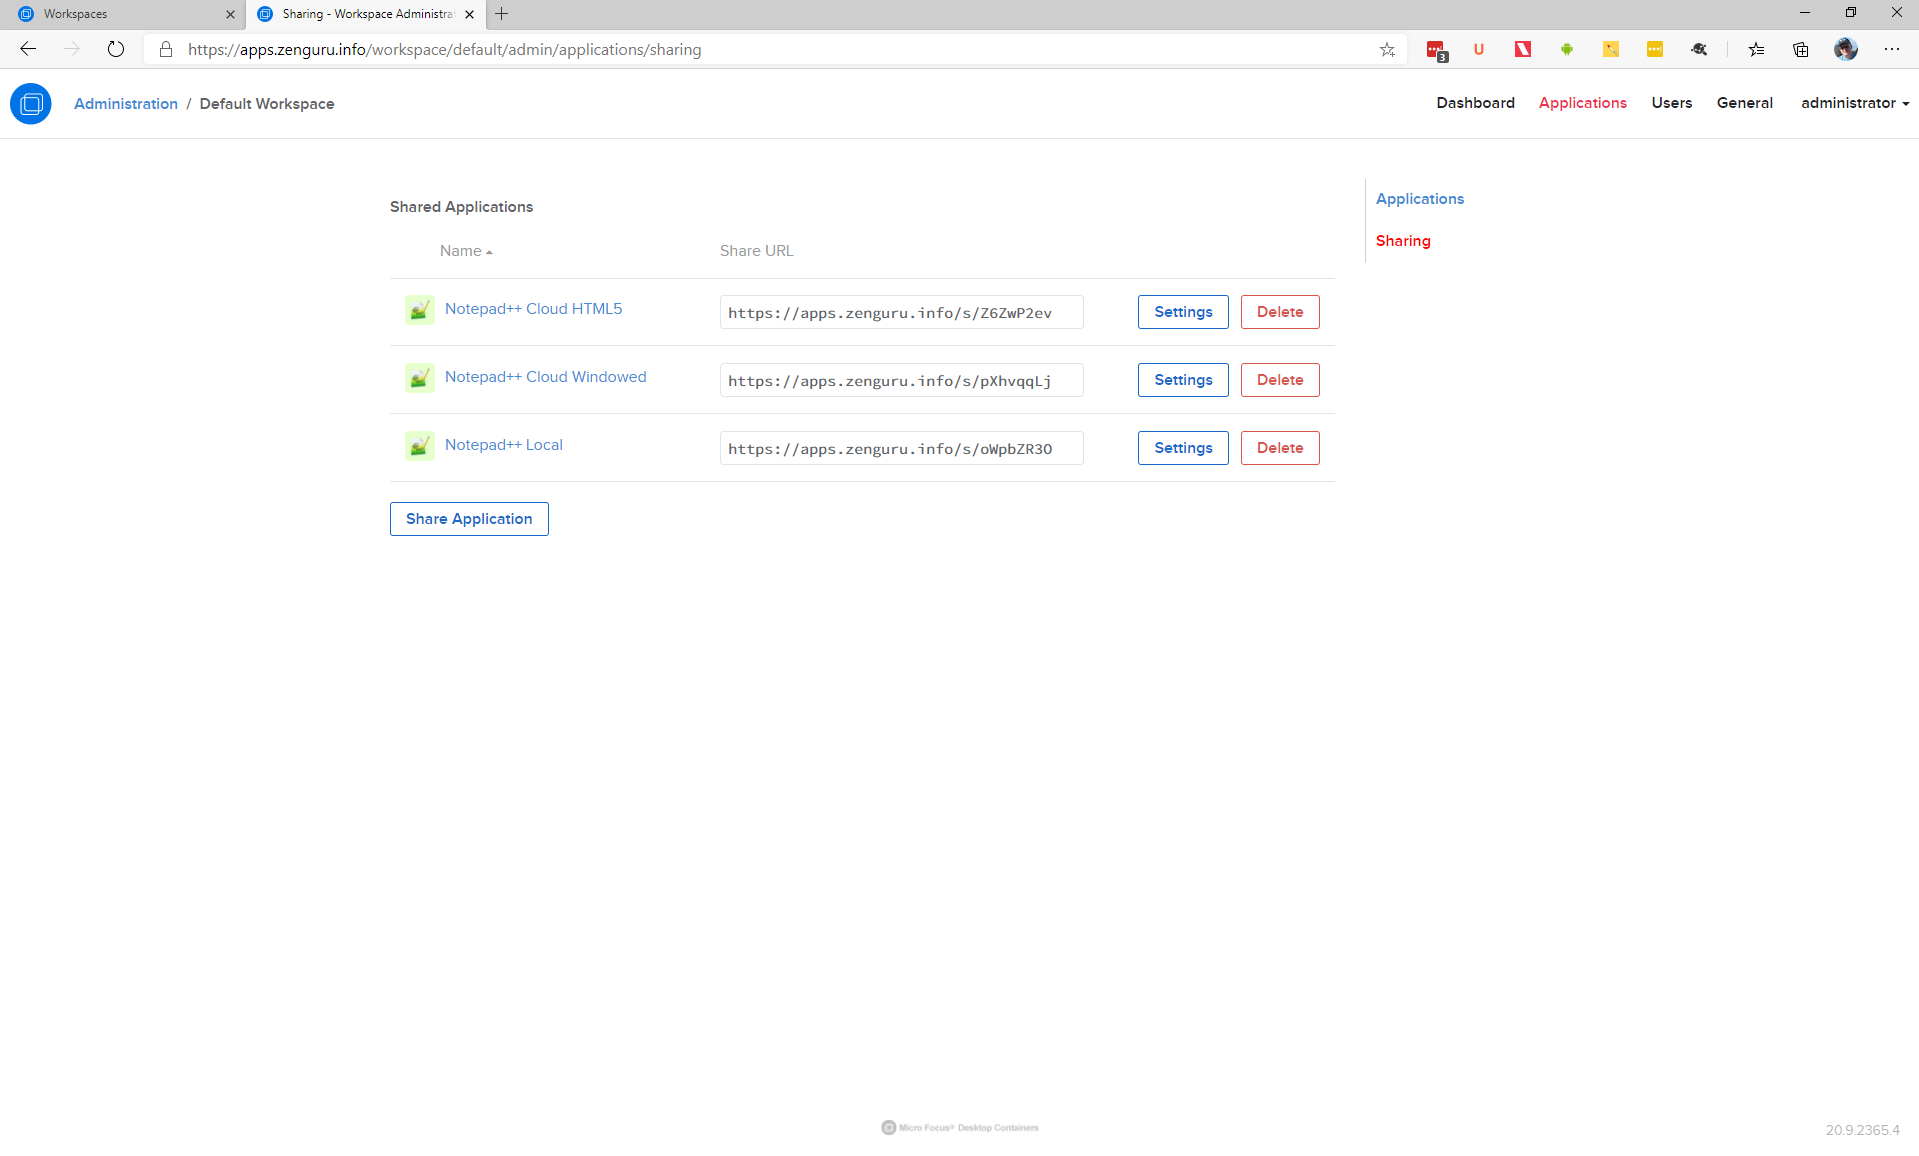This screenshot has width=1919, height=1156.
Task: Open the Notepad++ Cloud HTML5 link
Action: coord(533,309)
